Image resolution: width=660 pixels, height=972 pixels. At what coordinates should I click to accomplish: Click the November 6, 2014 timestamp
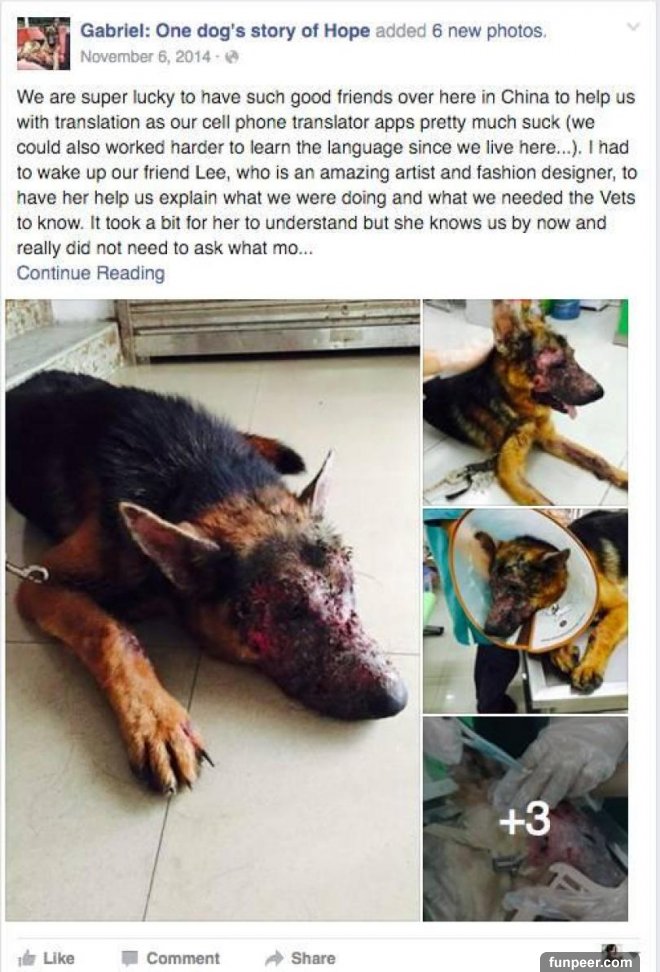(x=146, y=57)
